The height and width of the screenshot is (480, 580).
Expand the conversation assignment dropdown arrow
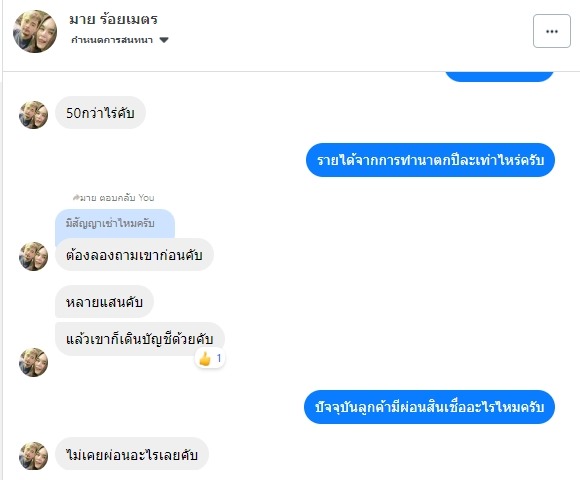164,40
